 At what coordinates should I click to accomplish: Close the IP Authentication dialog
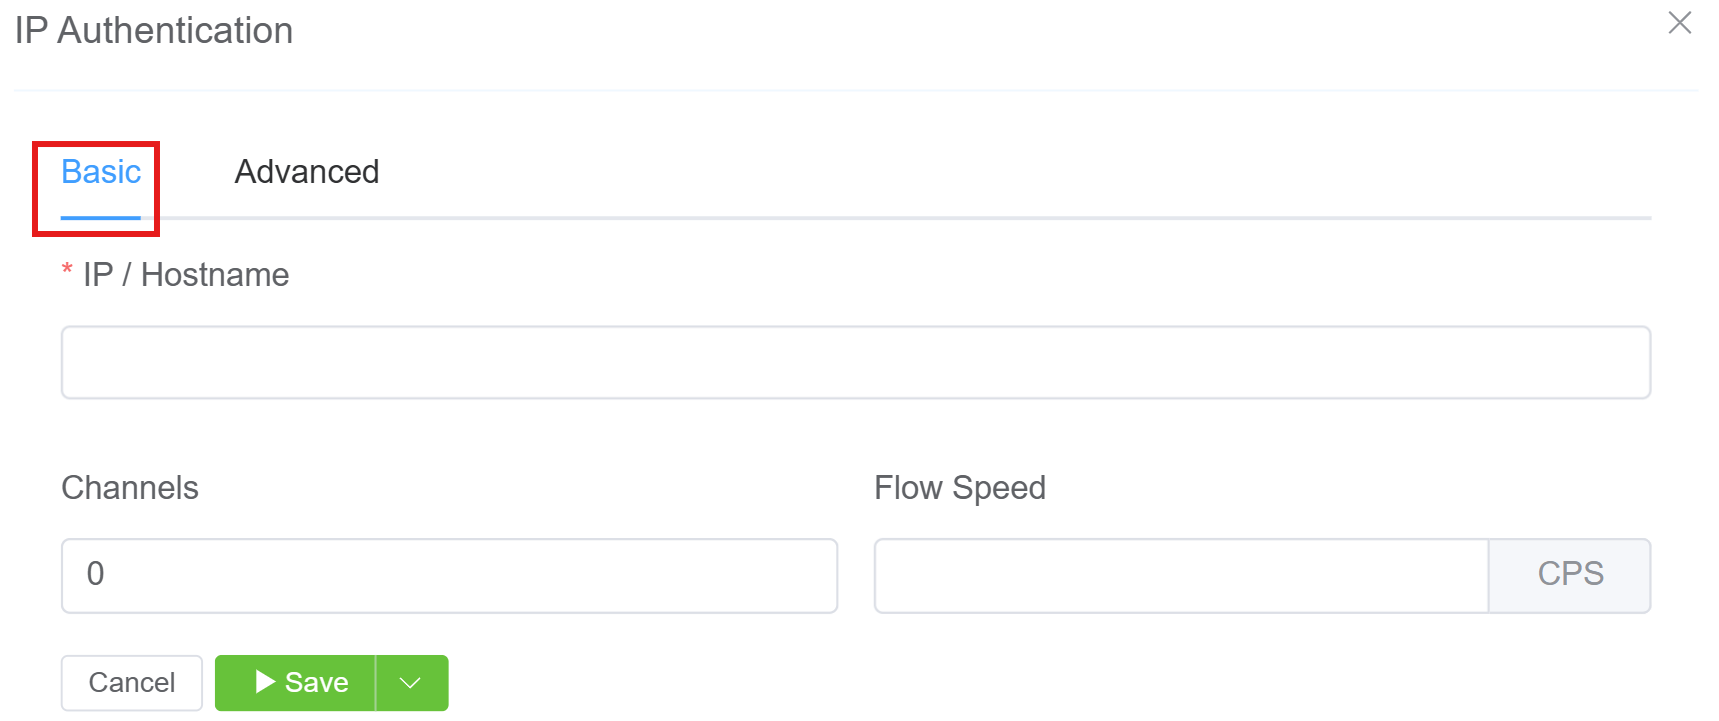(1679, 23)
